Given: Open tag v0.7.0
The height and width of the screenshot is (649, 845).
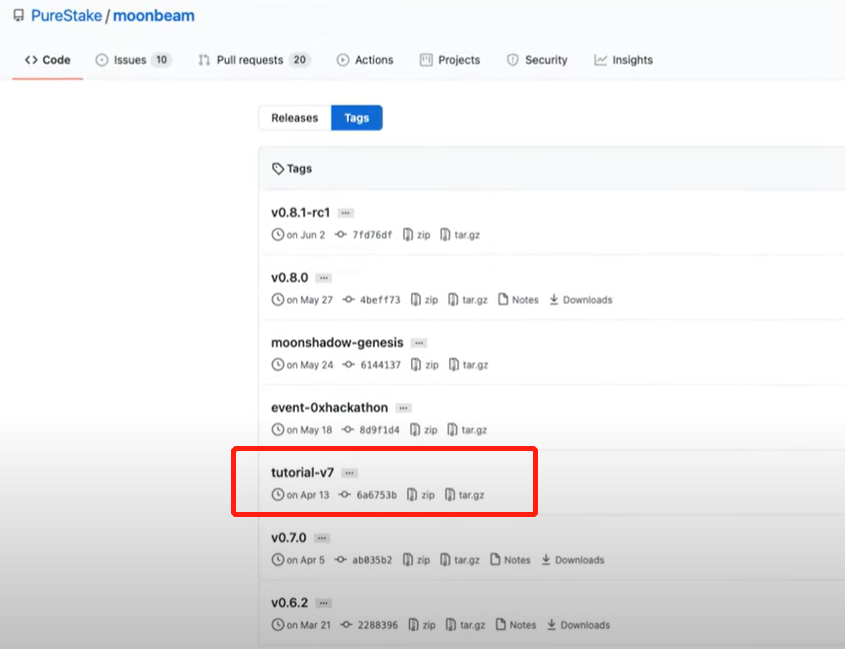Looking at the screenshot, I should 288,538.
